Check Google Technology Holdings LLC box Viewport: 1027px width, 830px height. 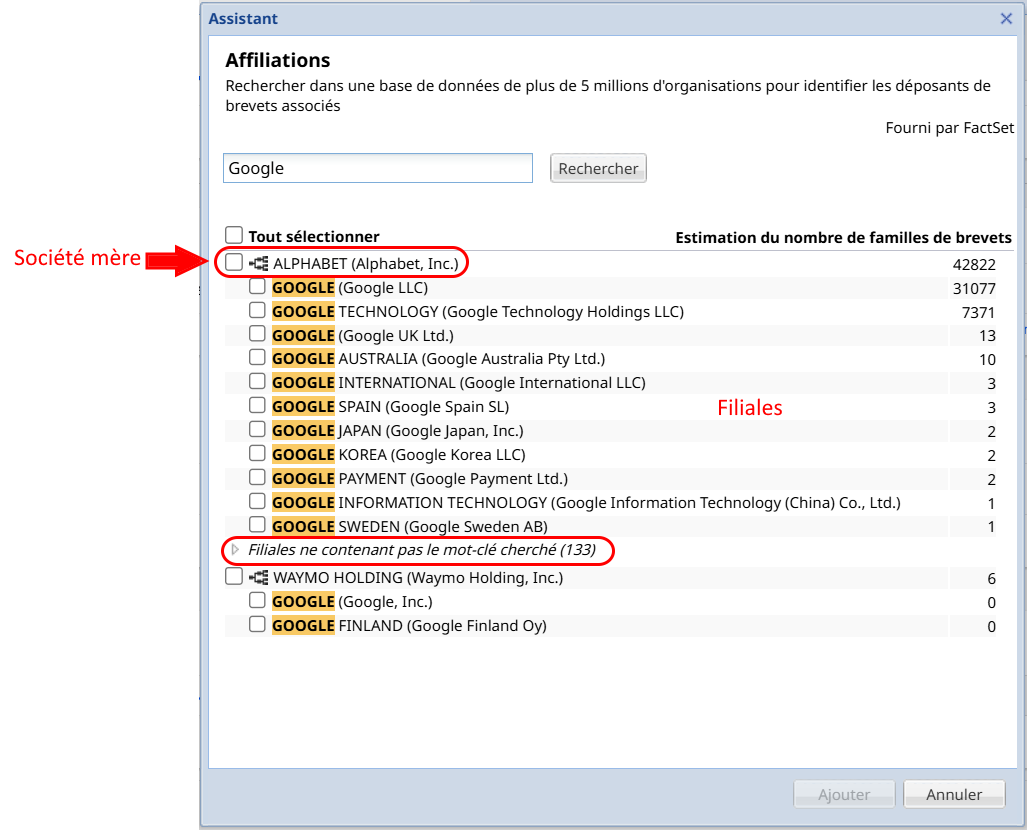(257, 310)
